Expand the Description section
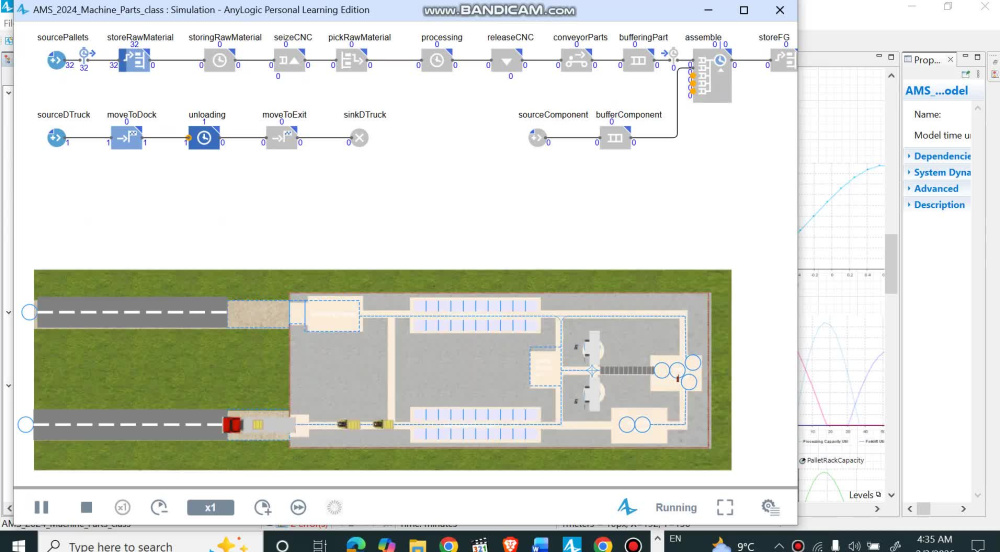Screen dimensions: 1000x552 pyautogui.click(x=939, y=205)
